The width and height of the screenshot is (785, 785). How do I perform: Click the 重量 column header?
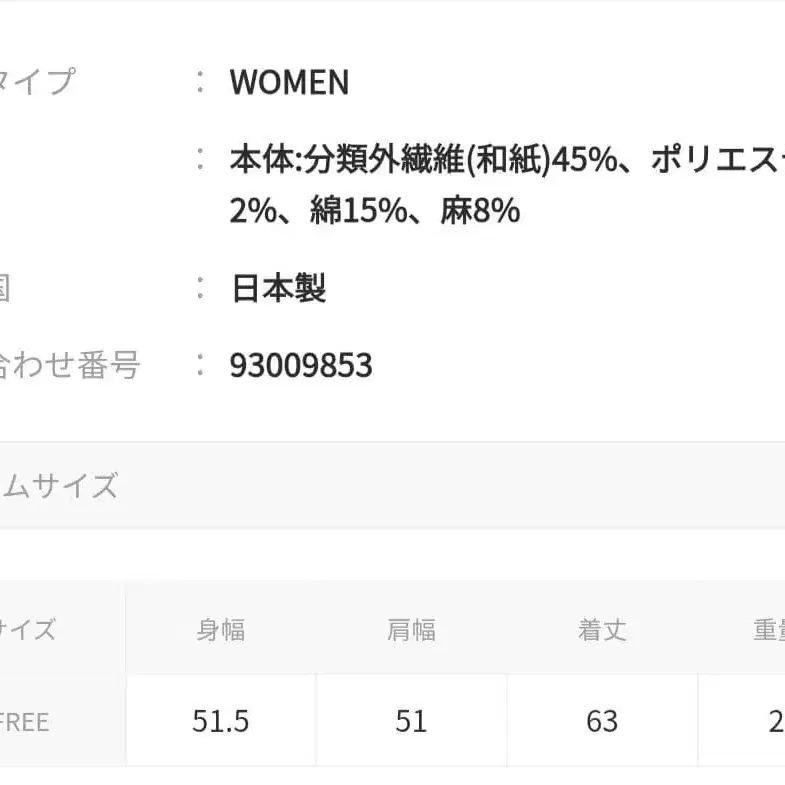point(768,630)
